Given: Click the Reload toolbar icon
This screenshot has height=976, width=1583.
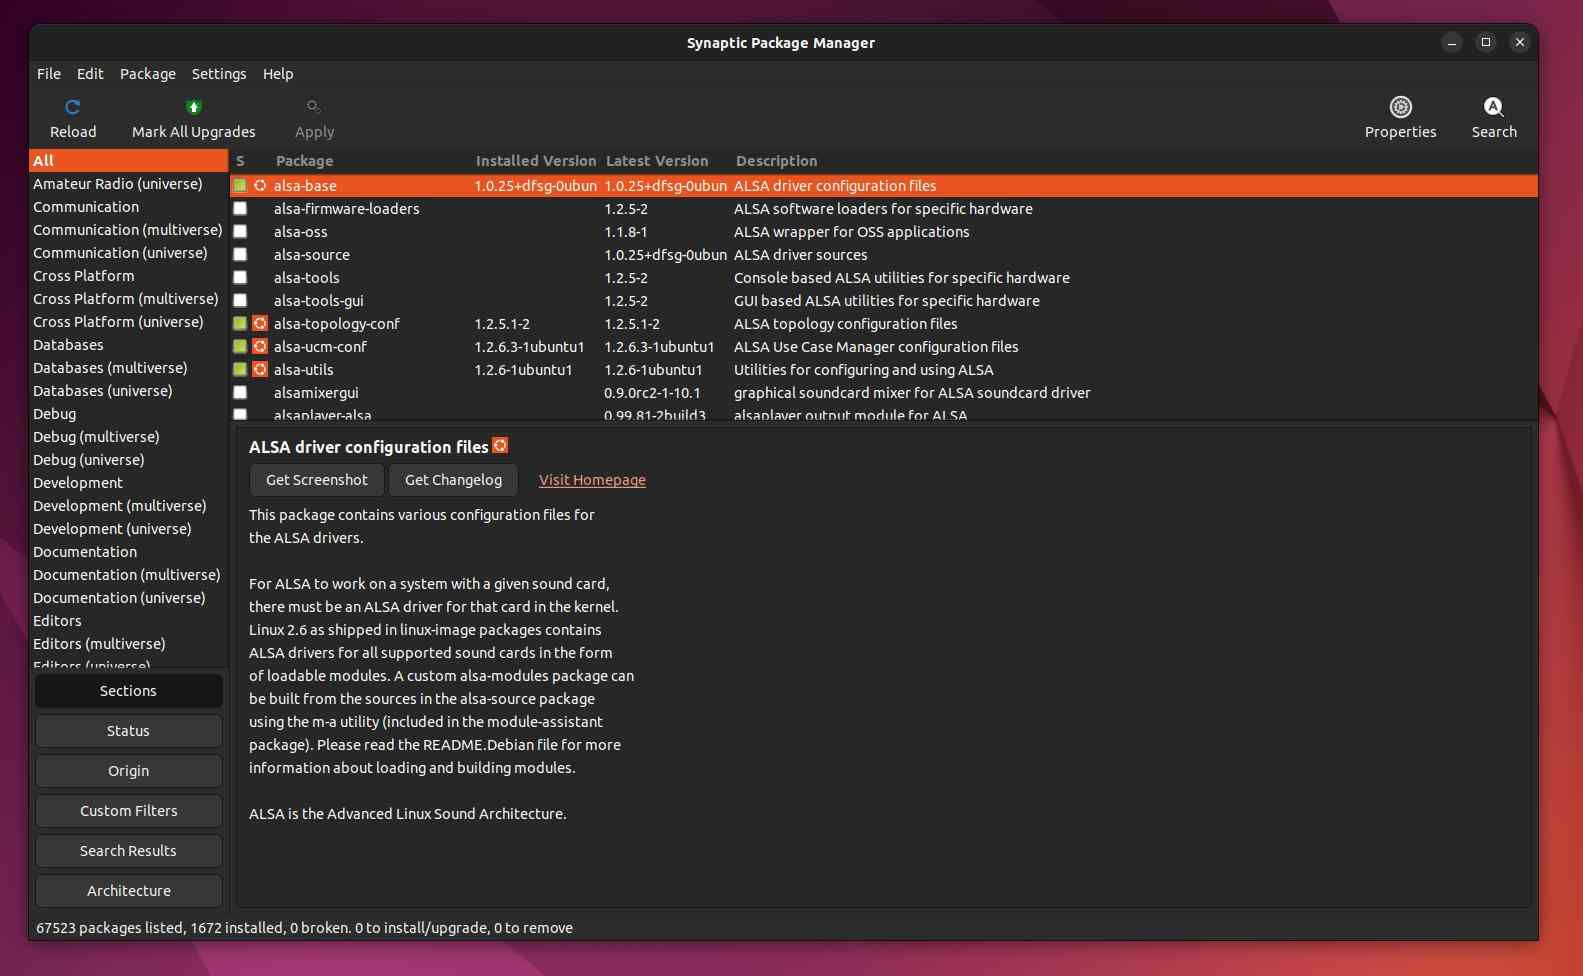Looking at the screenshot, I should coord(73,107).
